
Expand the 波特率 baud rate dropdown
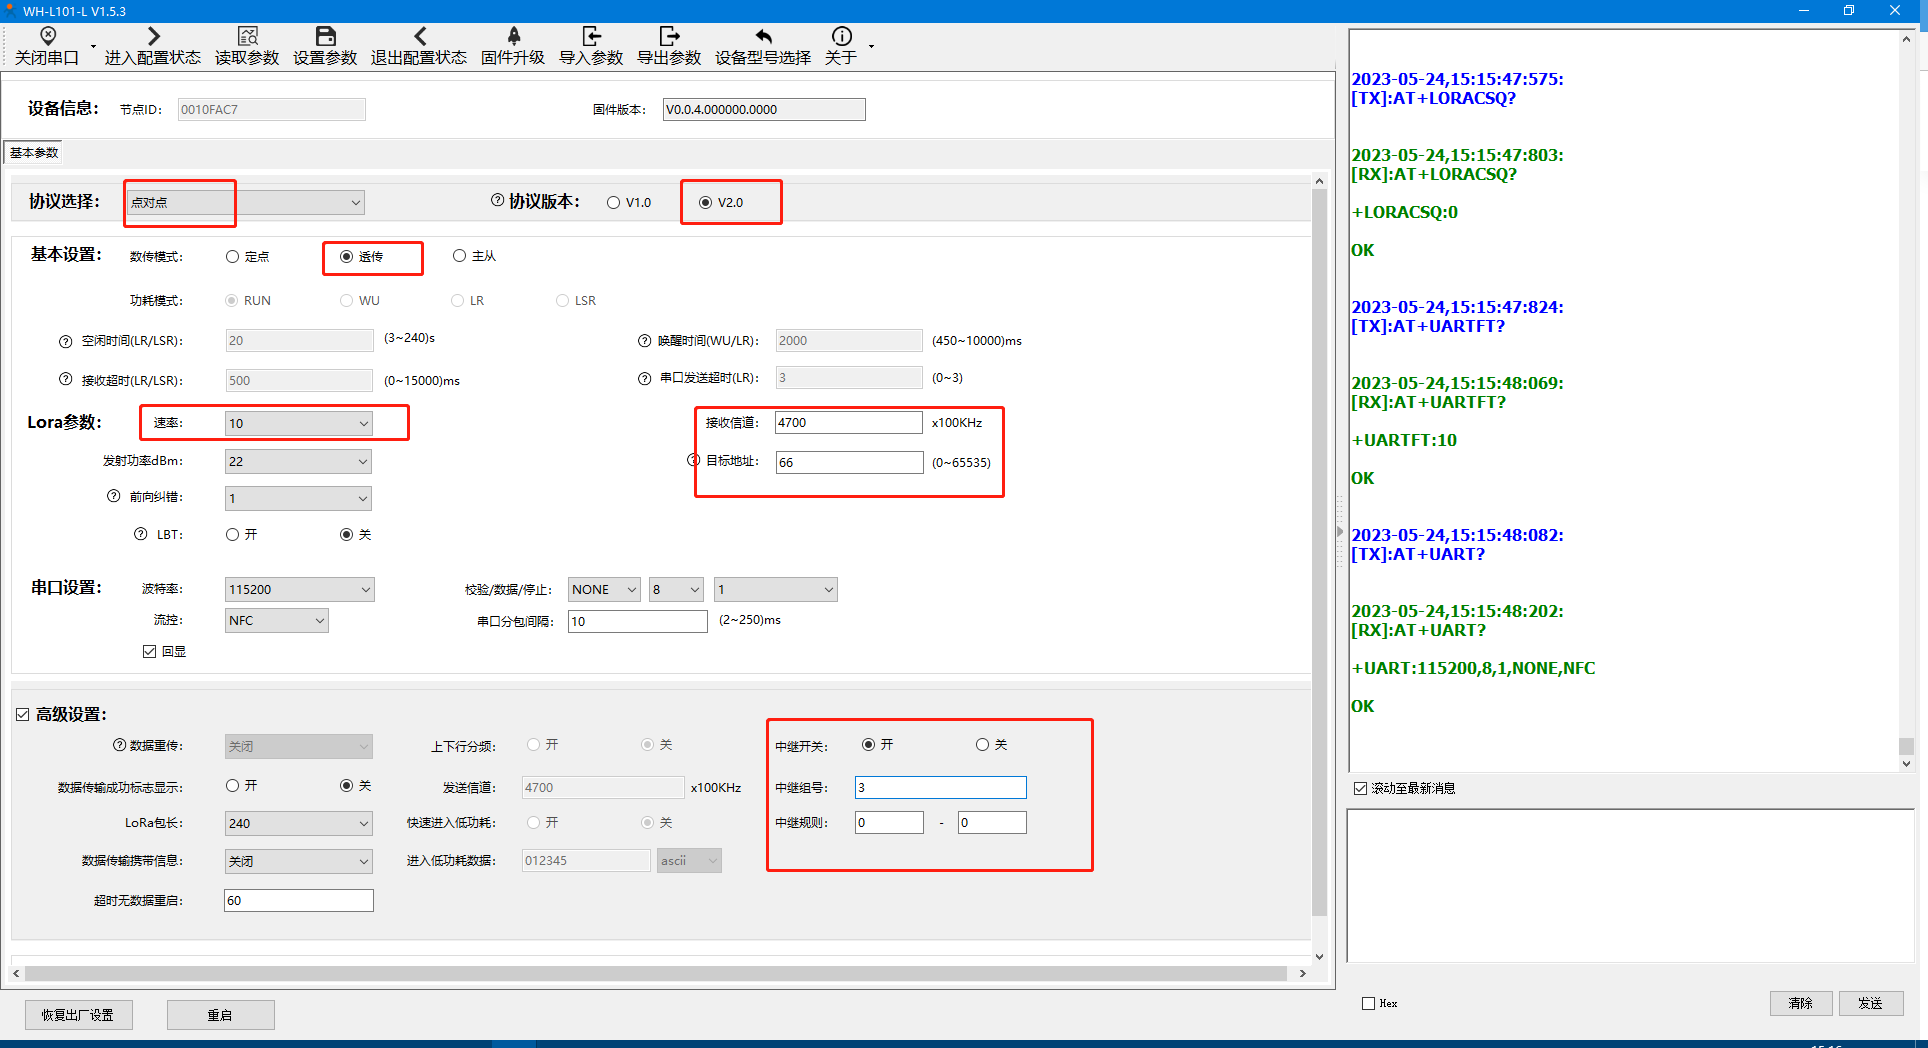[x=298, y=590]
